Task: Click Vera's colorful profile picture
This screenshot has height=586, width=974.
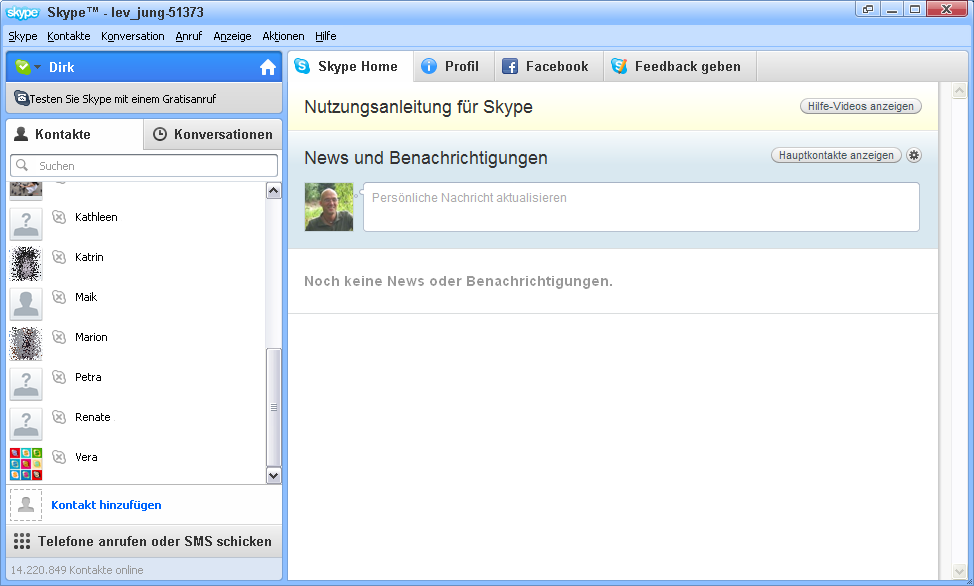Action: tap(26, 464)
